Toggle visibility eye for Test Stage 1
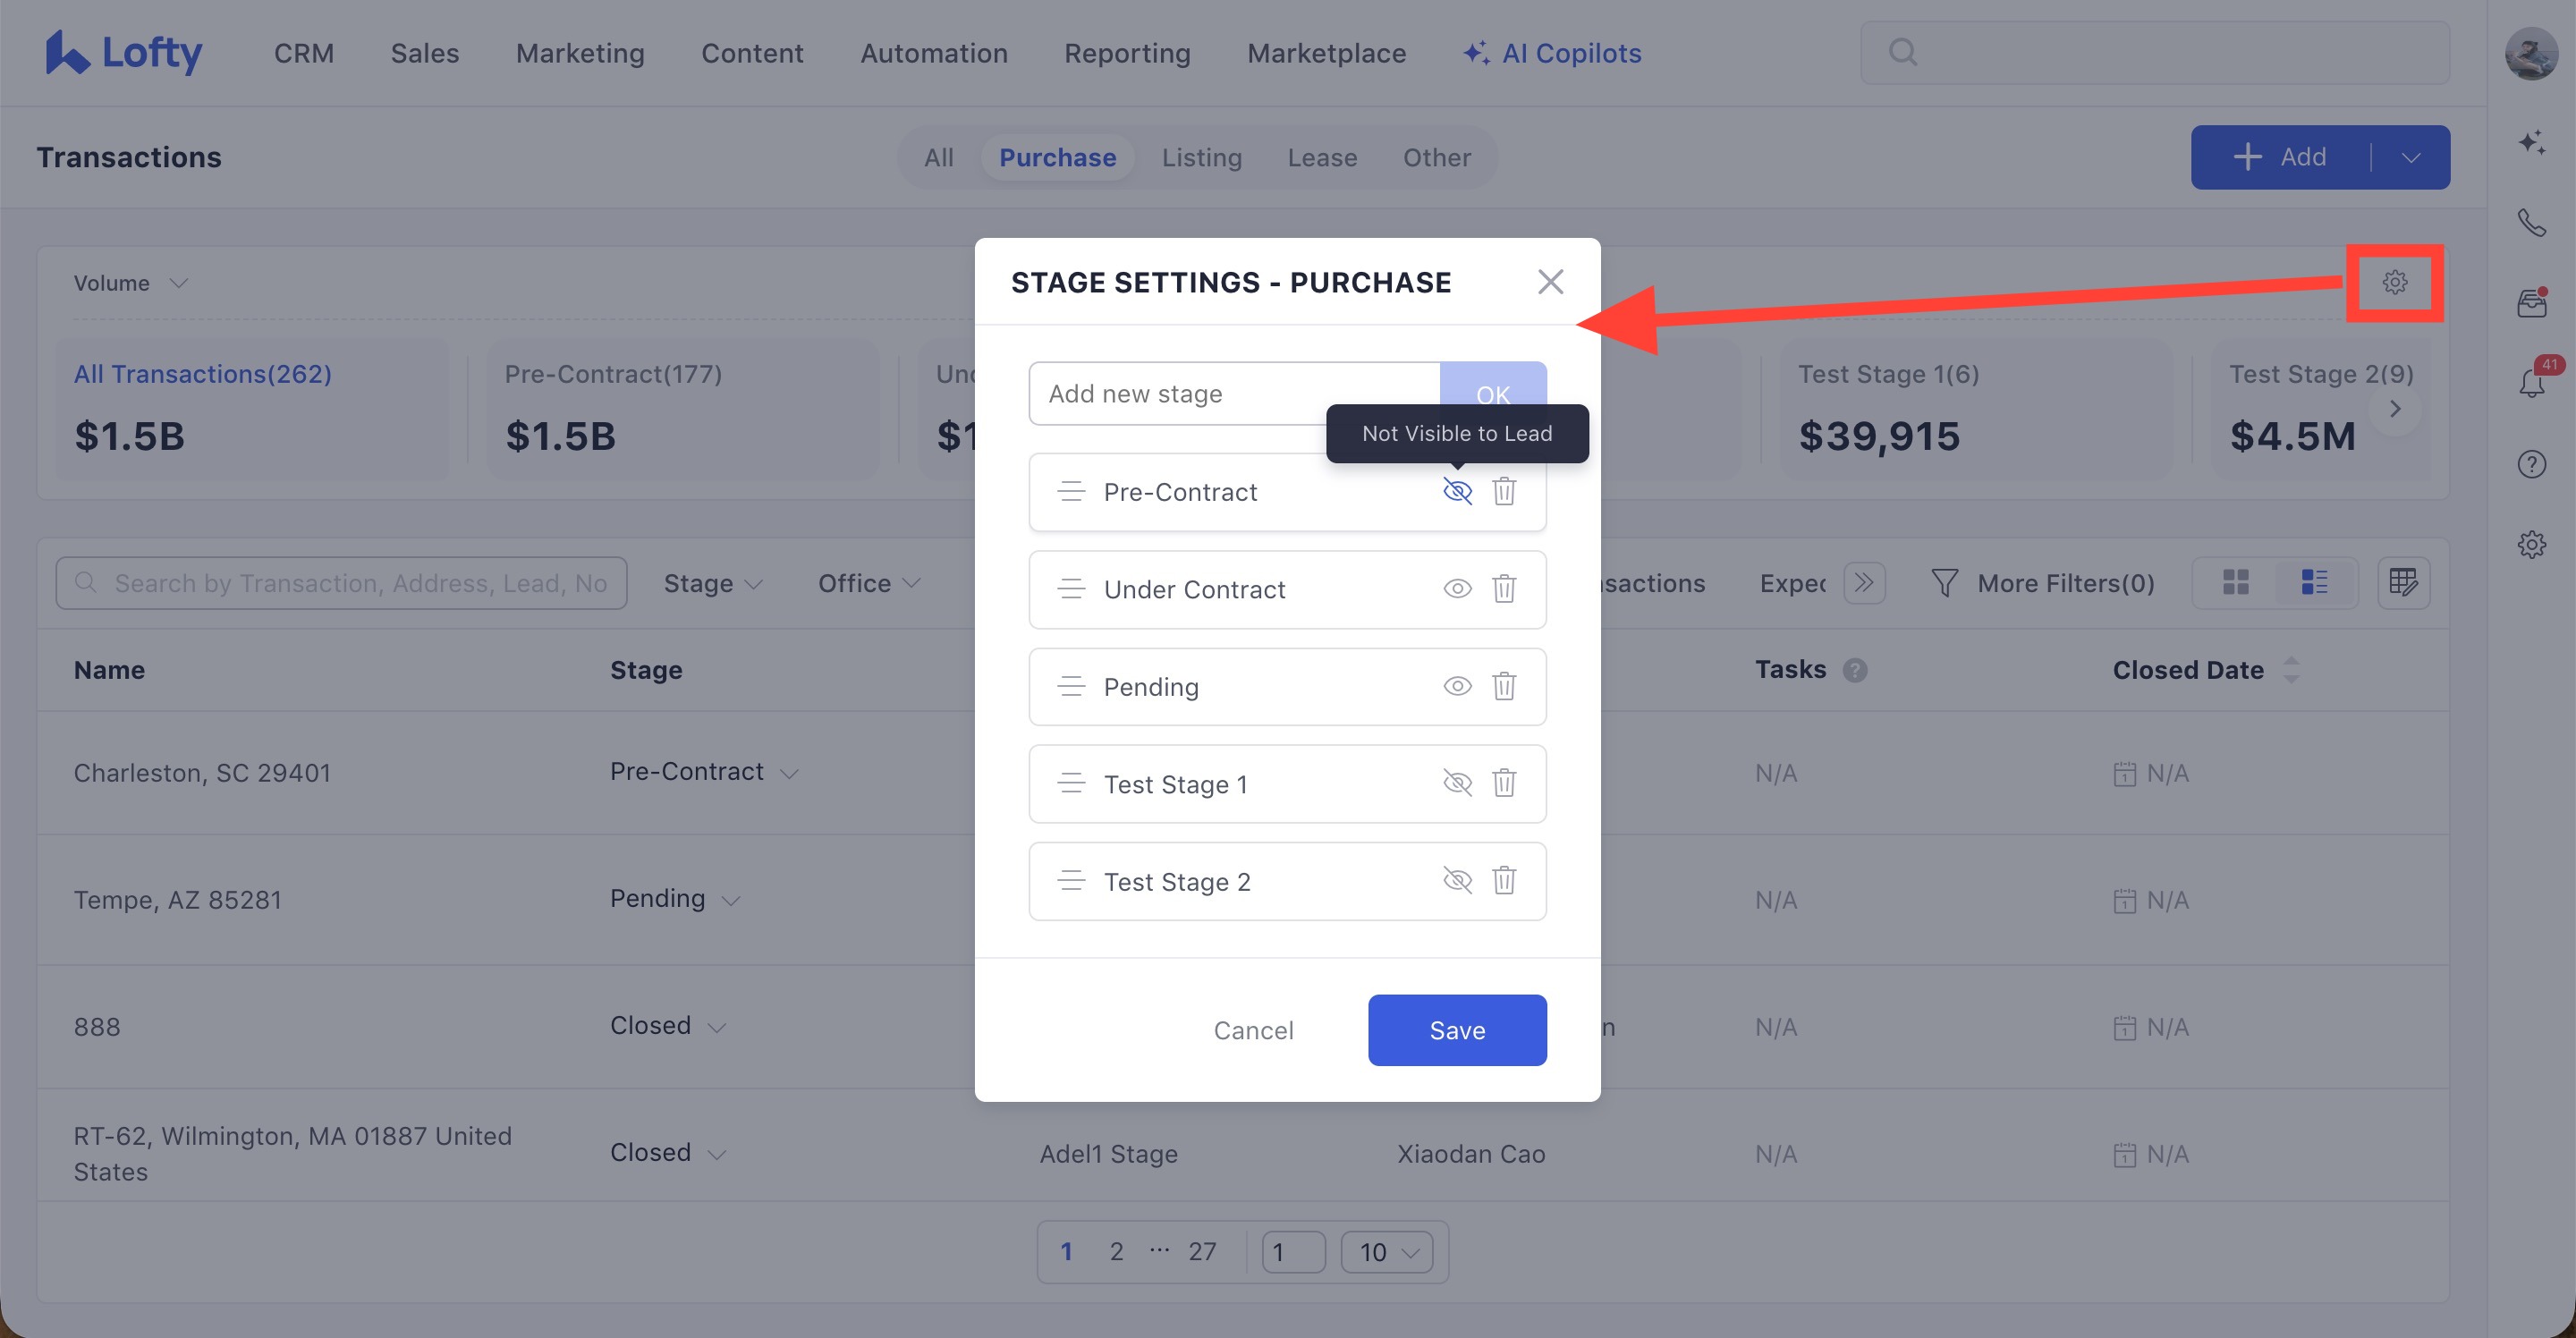This screenshot has width=2576, height=1338. (x=1457, y=783)
